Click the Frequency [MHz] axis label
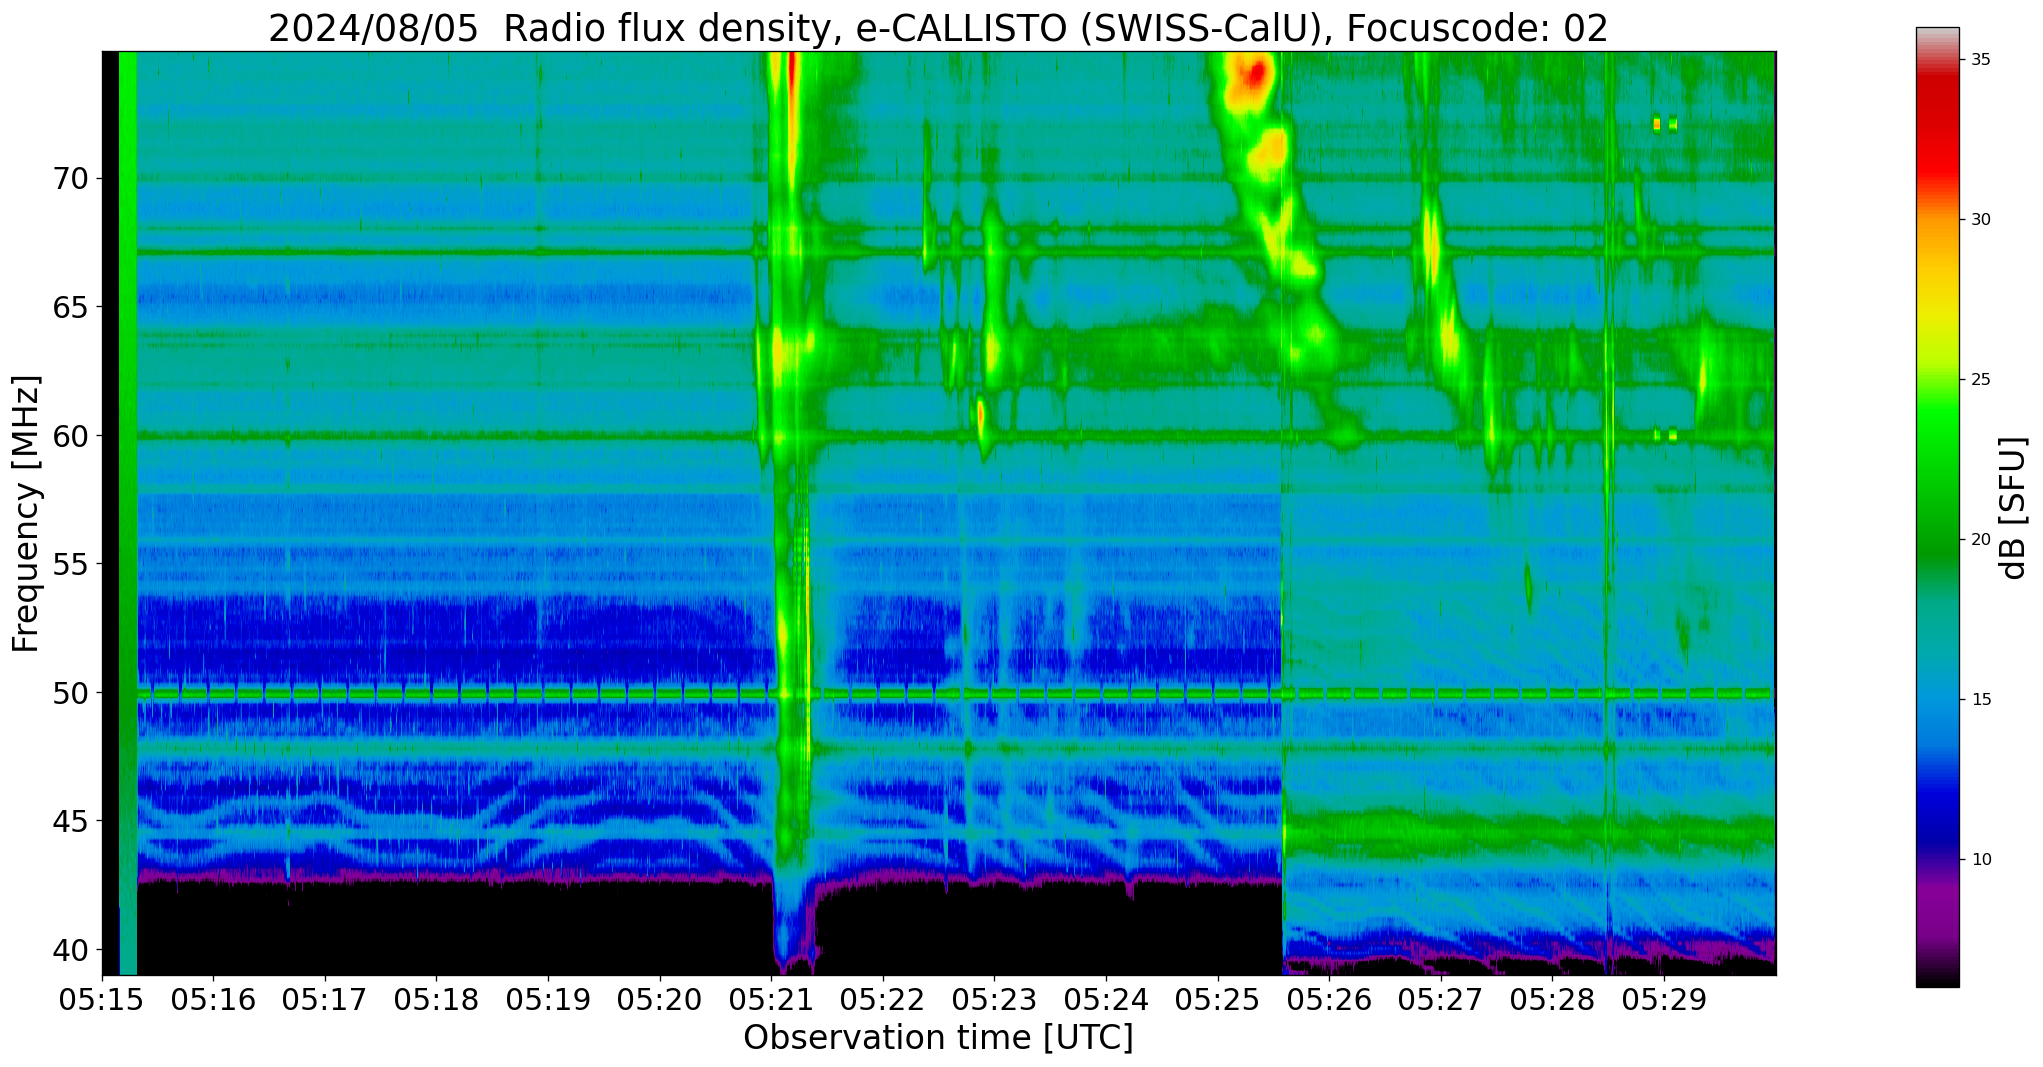The height and width of the screenshot is (1067, 2043). click(x=26, y=514)
